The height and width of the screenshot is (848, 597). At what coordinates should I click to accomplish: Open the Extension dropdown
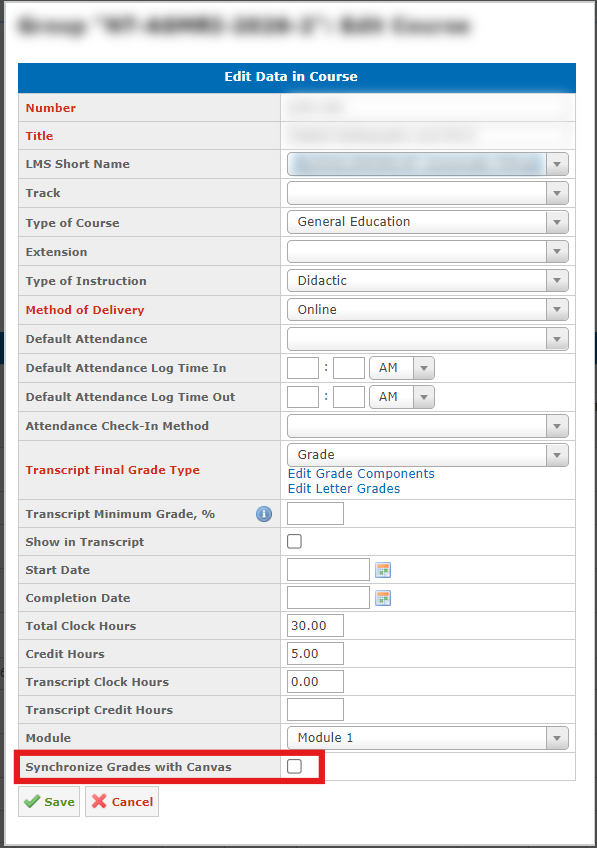[428, 251]
